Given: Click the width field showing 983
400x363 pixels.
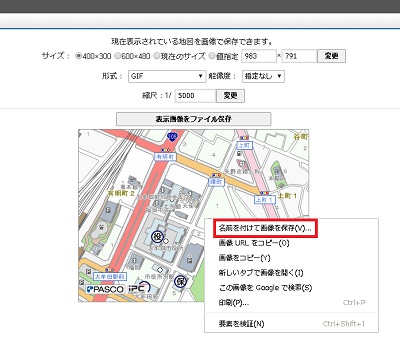Looking at the screenshot, I should (x=259, y=56).
